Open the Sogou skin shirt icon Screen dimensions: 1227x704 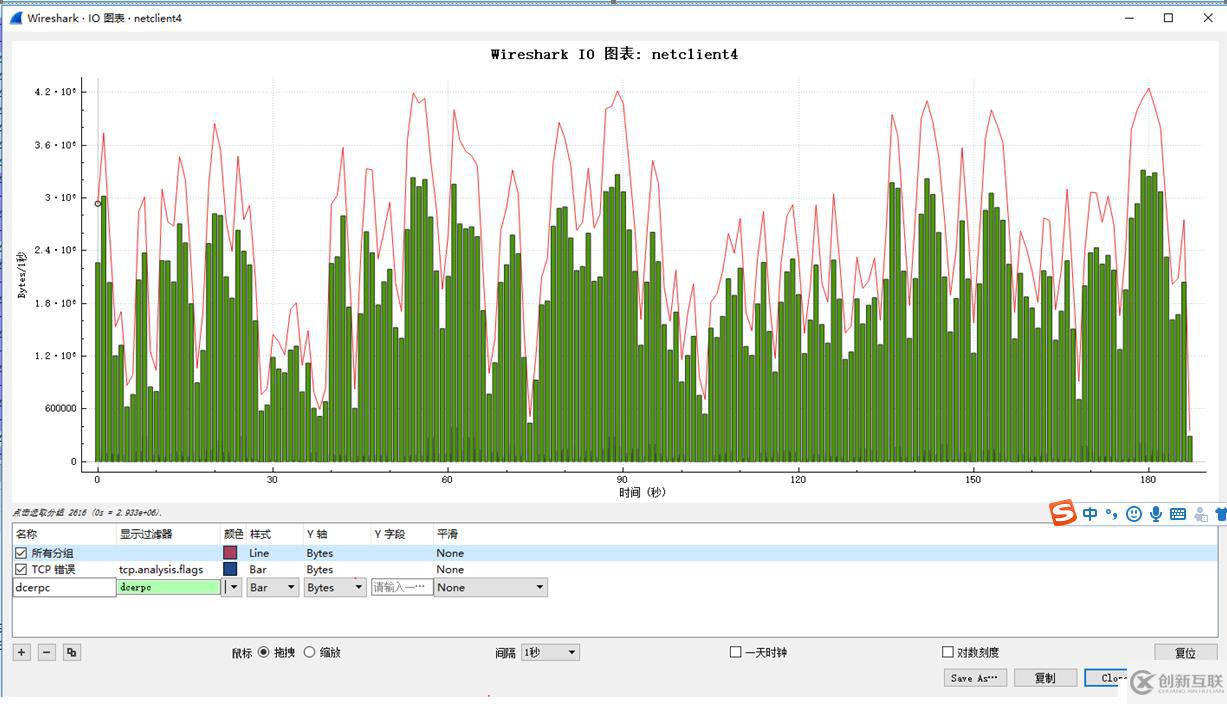coord(1220,514)
